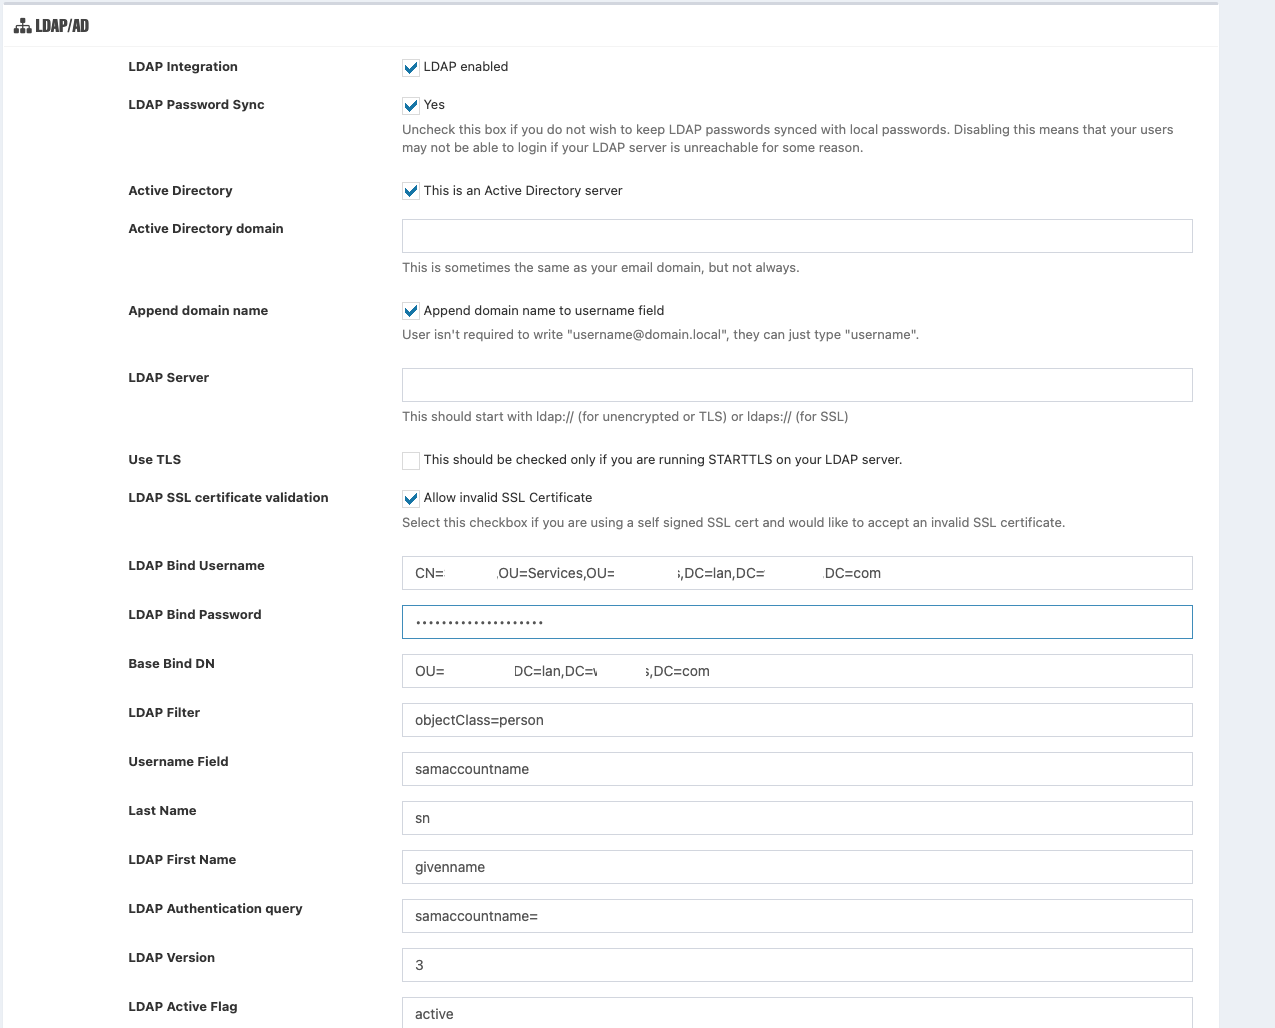
Task: Click the Use TLS label
Action: click(x=155, y=460)
